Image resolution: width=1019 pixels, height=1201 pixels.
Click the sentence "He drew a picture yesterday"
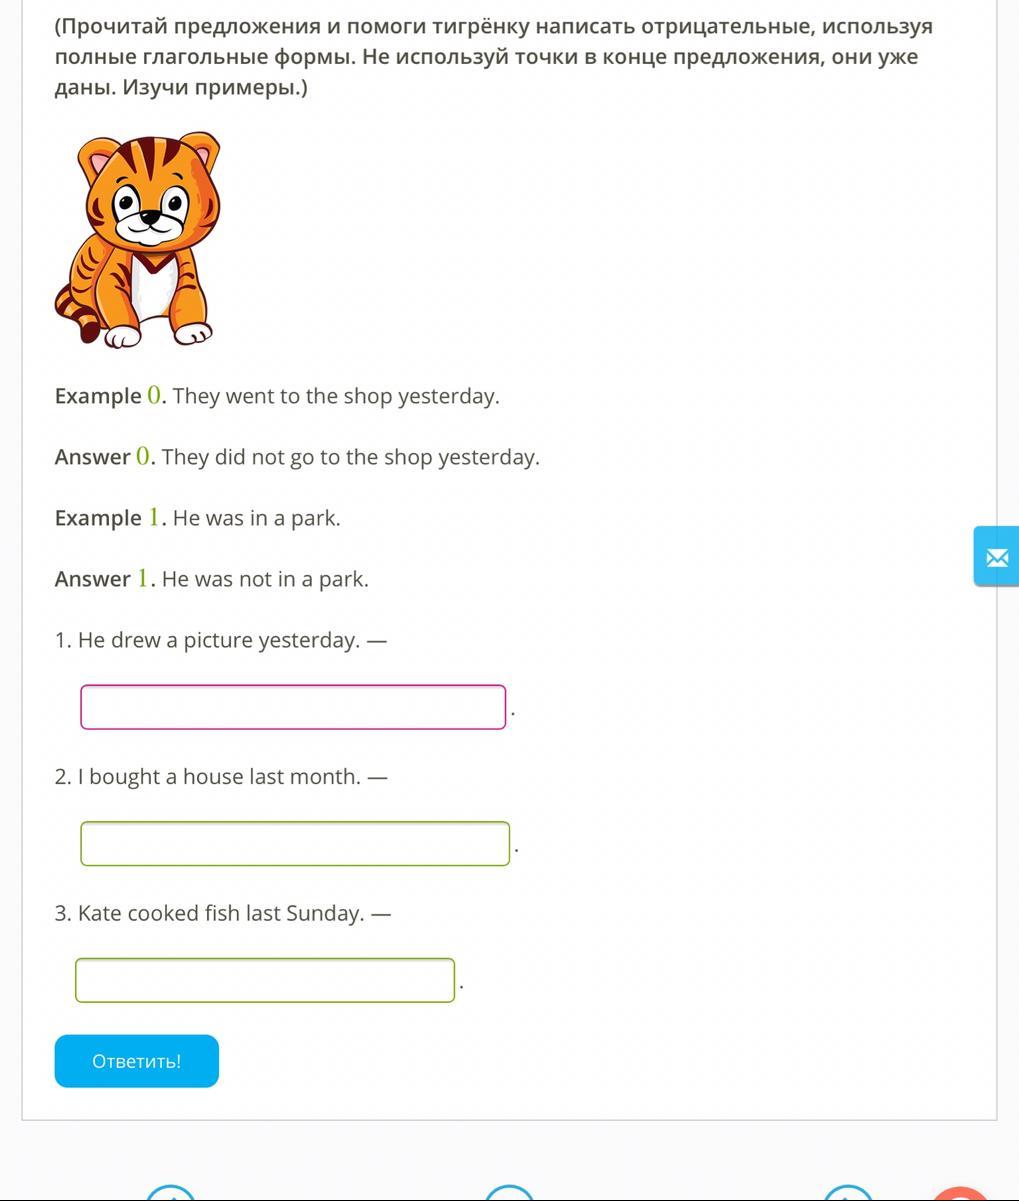coord(218,640)
